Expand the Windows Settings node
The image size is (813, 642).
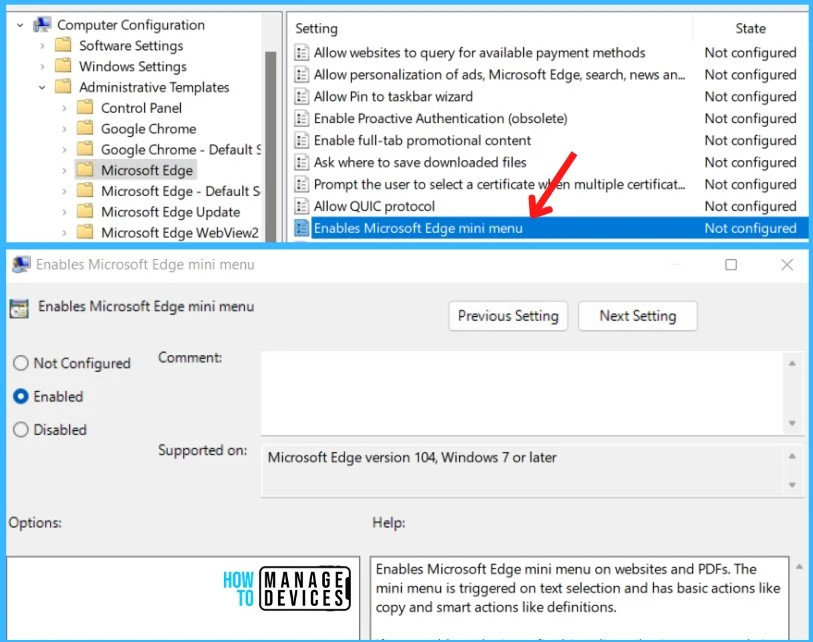(x=42, y=66)
